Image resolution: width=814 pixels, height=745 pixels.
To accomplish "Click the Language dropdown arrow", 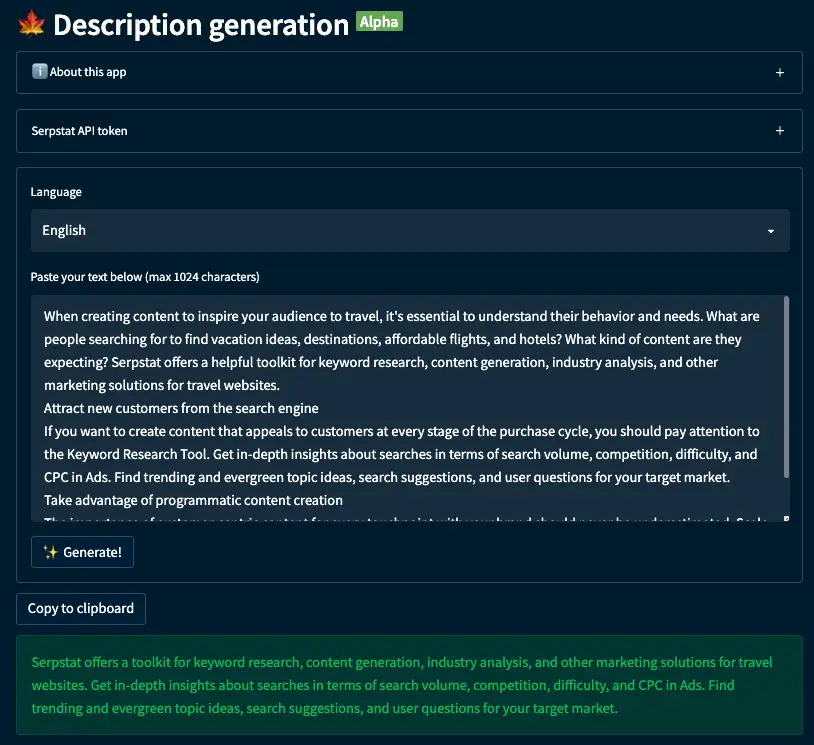I will 771,231.
